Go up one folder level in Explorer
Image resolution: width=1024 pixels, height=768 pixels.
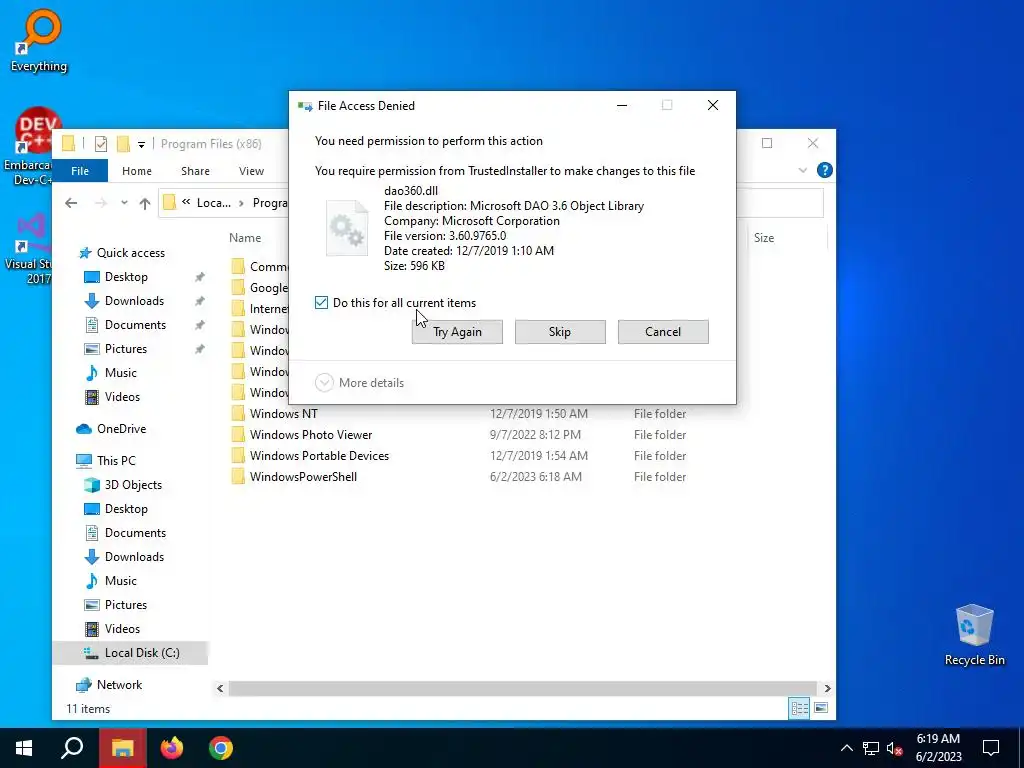[x=145, y=203]
